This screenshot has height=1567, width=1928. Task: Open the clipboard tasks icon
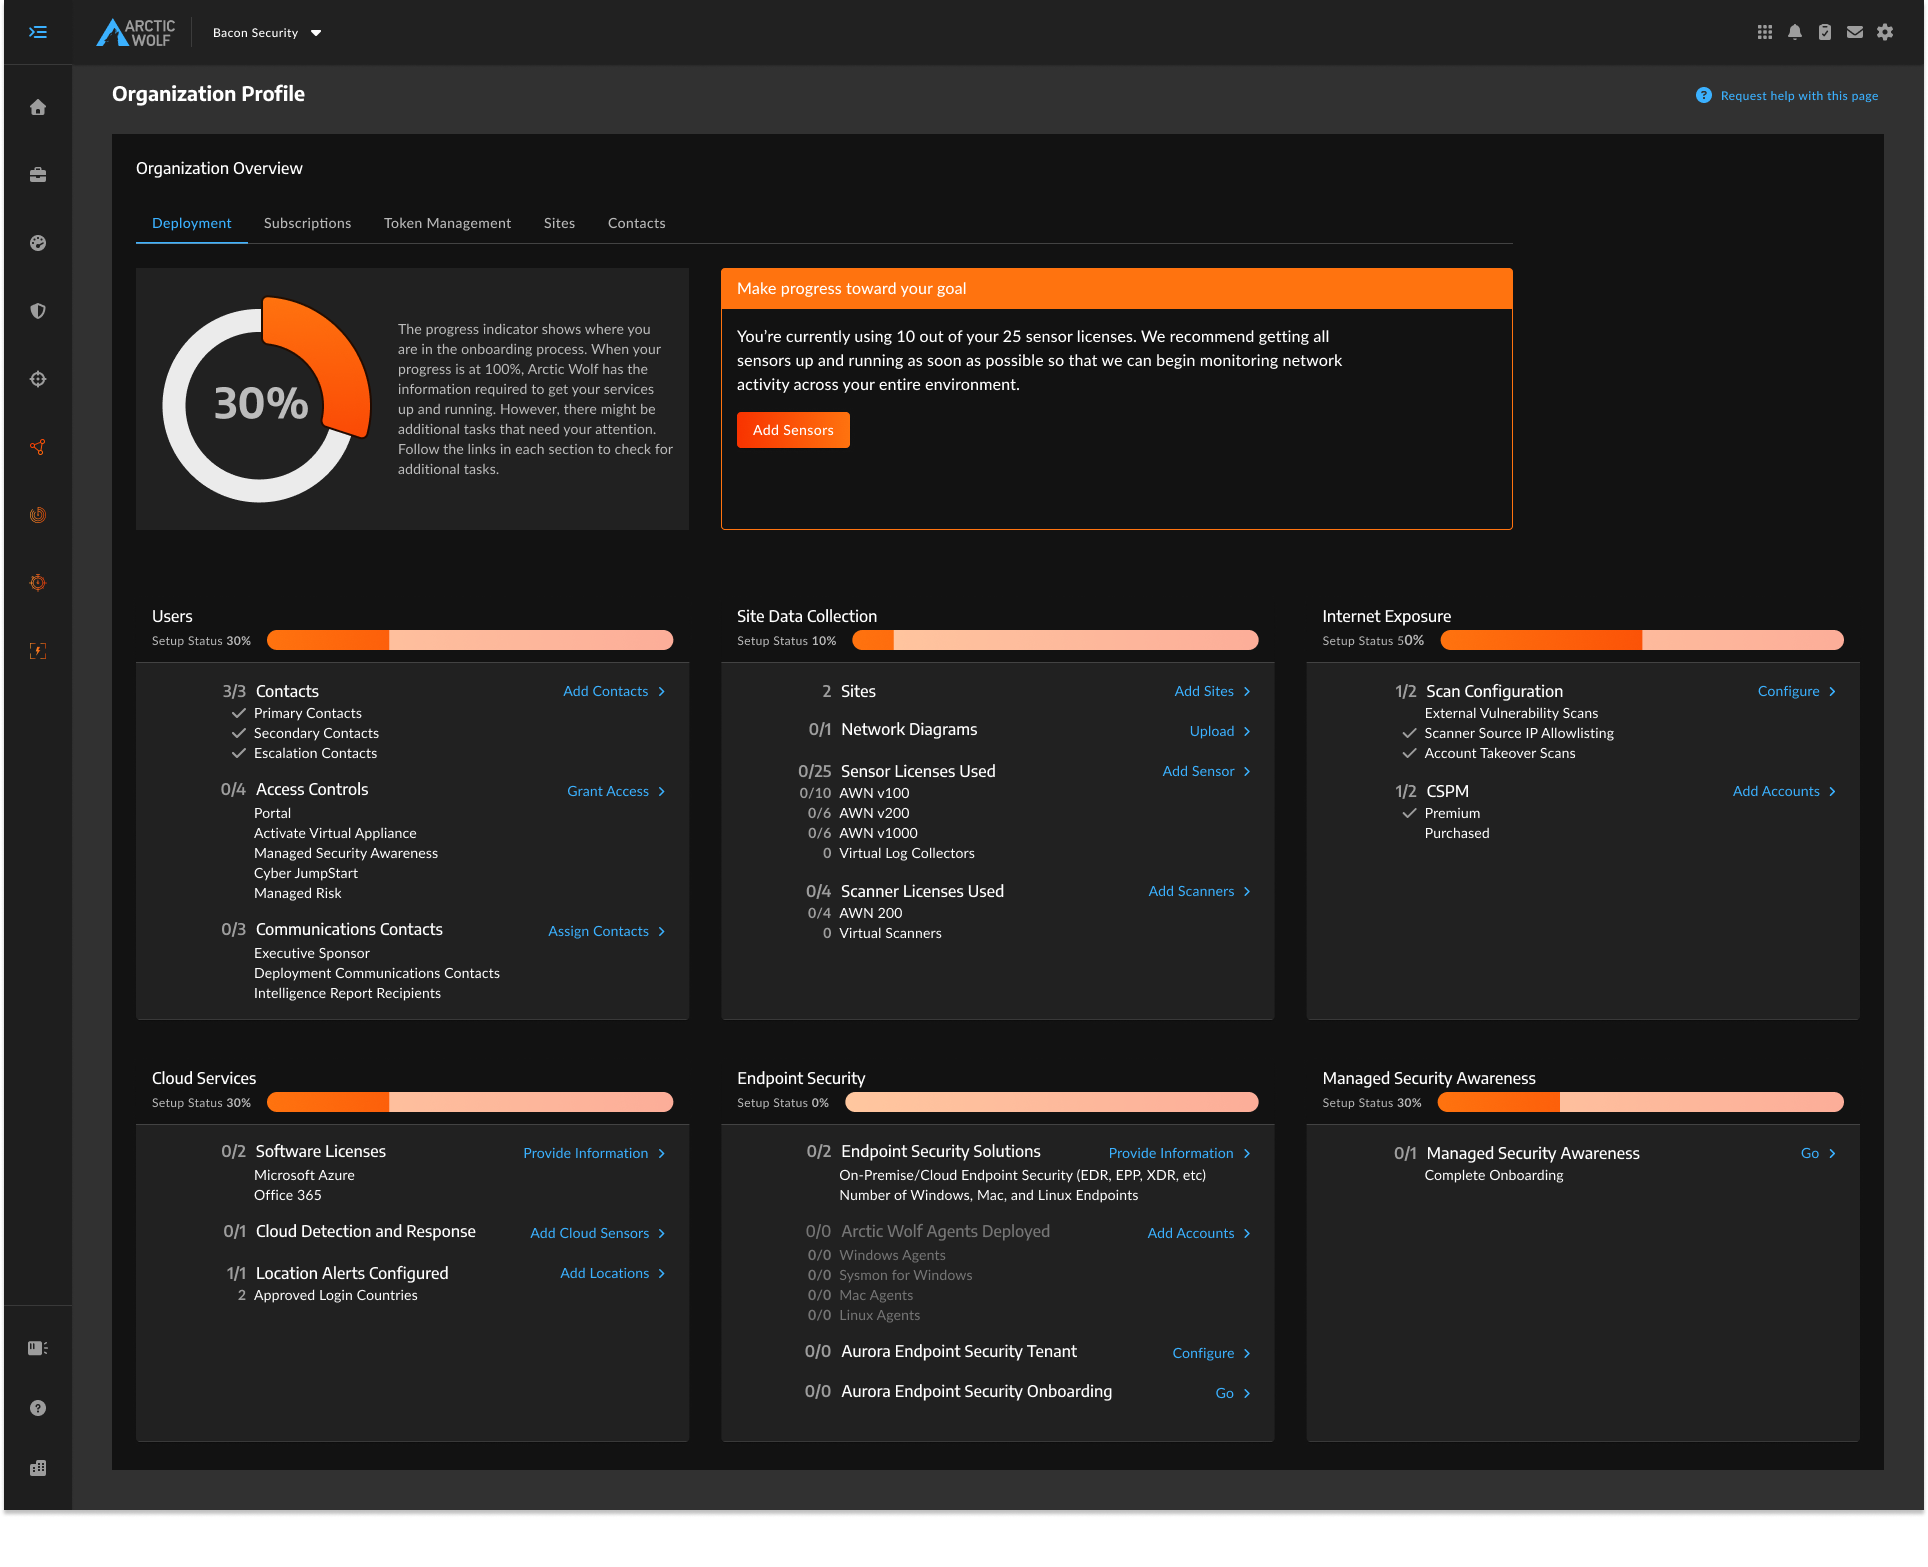pyautogui.click(x=1825, y=32)
